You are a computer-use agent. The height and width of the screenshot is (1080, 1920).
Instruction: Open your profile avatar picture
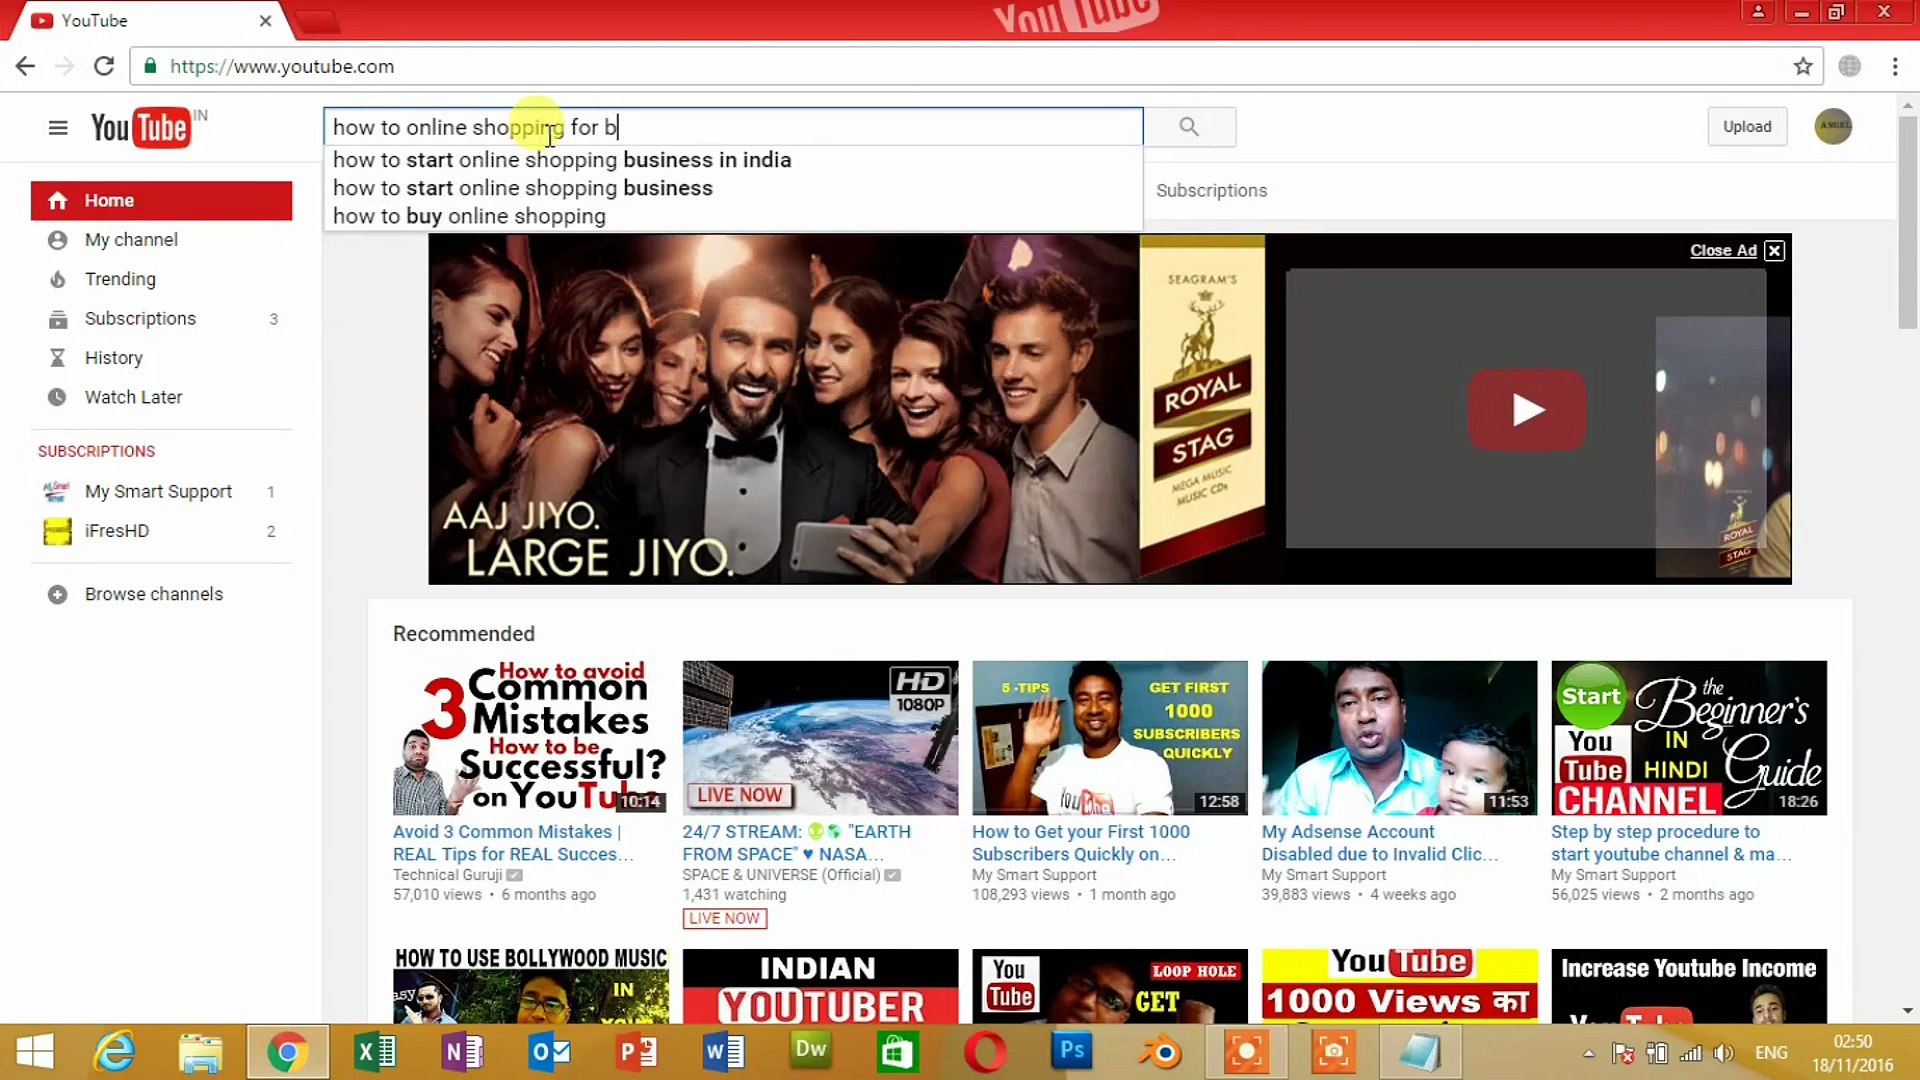pyautogui.click(x=1833, y=127)
